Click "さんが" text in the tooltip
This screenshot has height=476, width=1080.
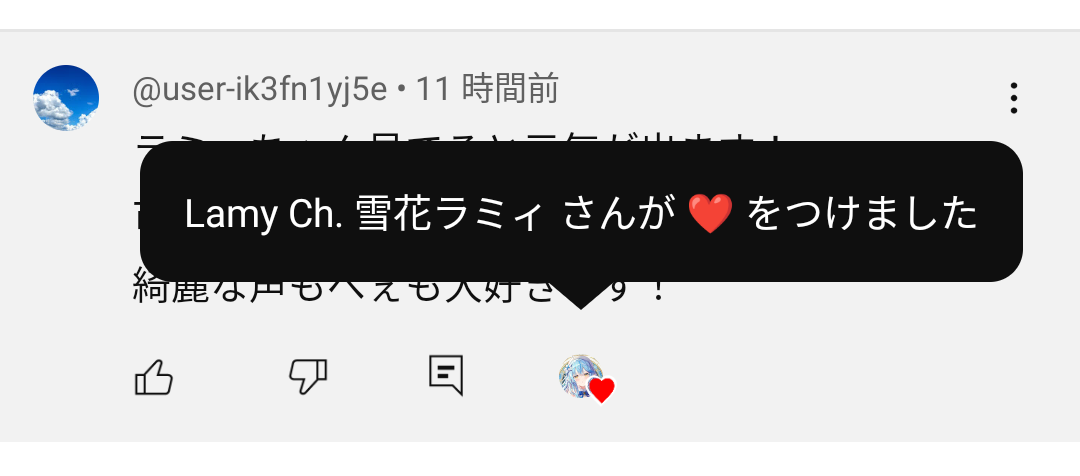[x=618, y=215]
